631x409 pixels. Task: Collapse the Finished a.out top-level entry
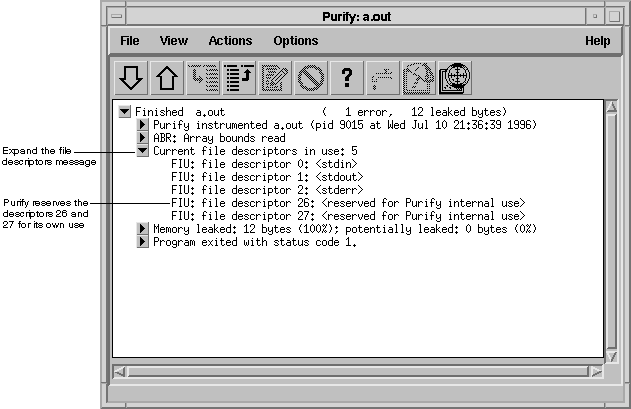(125, 112)
